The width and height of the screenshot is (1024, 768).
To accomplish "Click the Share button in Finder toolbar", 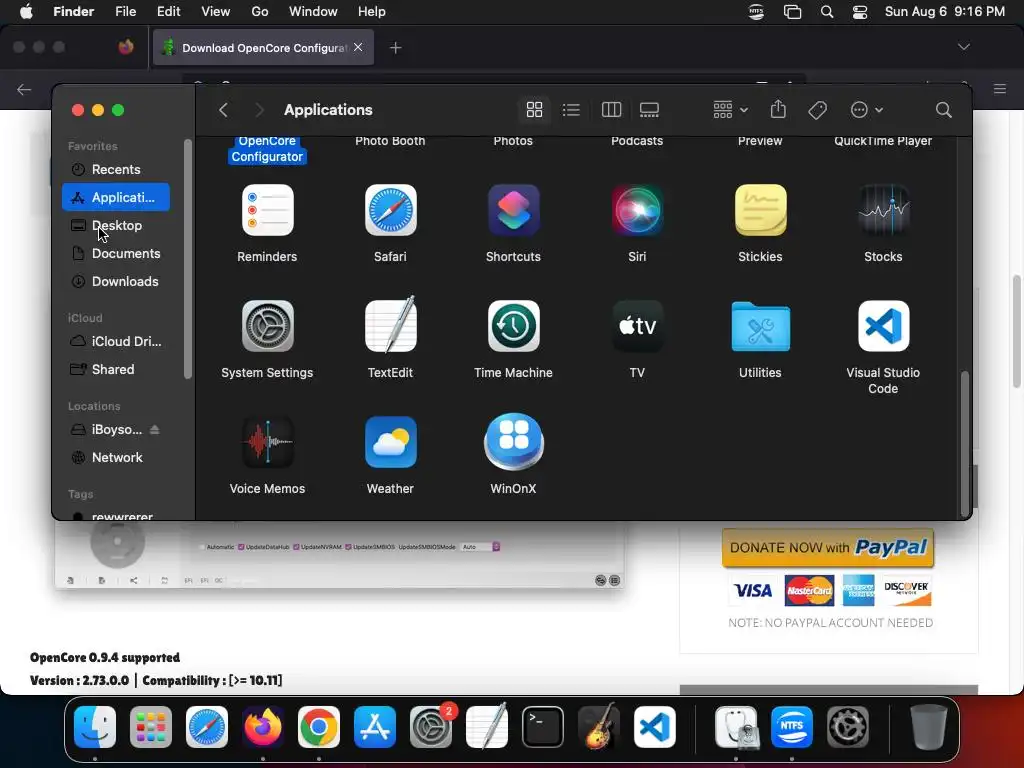I will 778,109.
